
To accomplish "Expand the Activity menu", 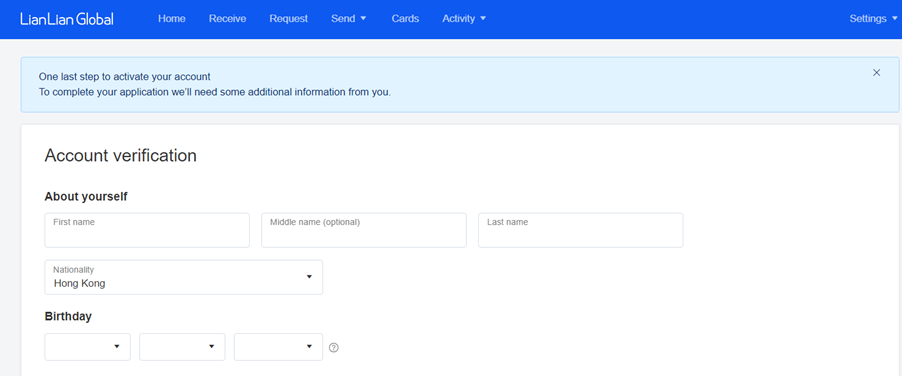I will (x=464, y=18).
